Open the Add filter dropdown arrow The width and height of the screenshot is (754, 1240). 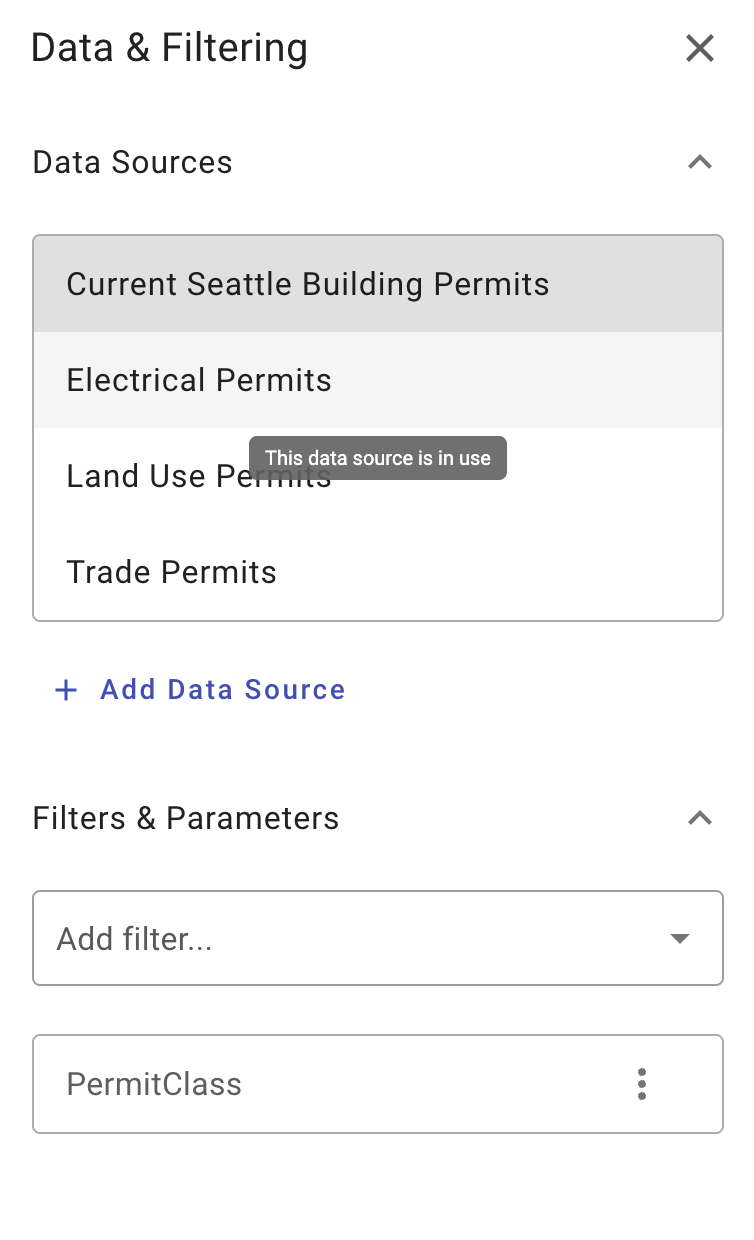click(x=680, y=939)
